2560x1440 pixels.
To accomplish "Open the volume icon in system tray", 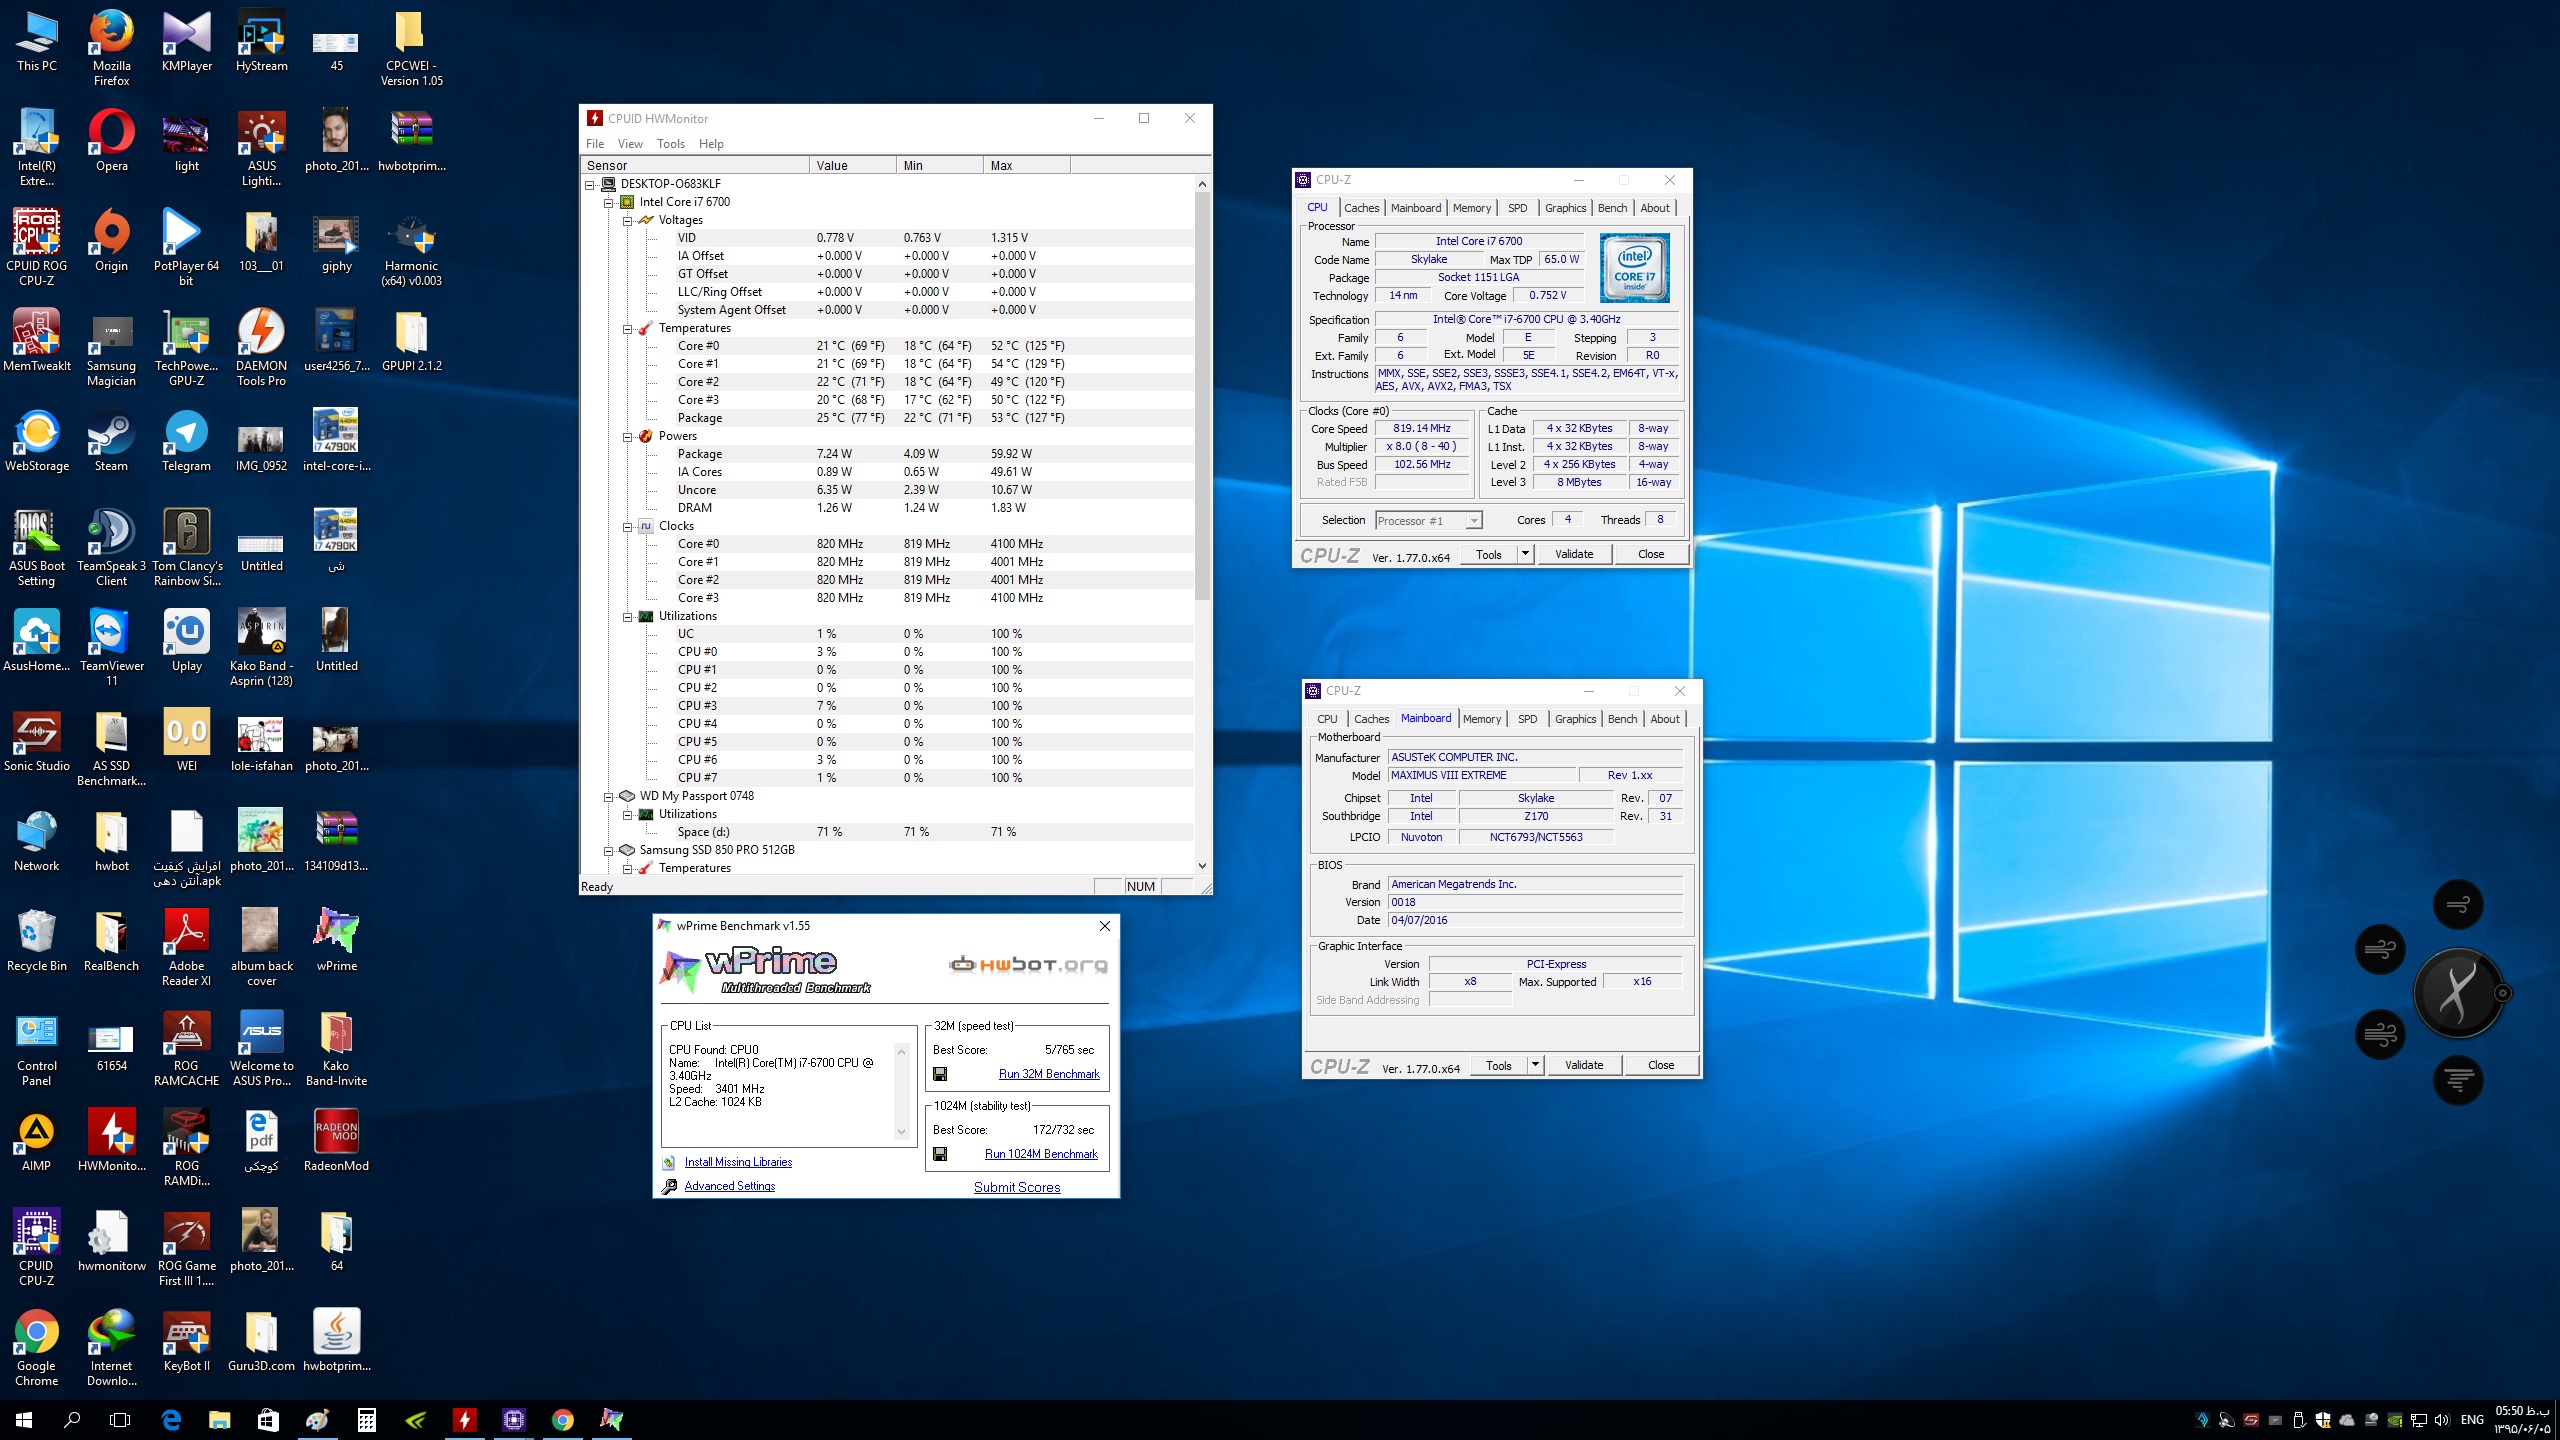I will pos(2442,1420).
